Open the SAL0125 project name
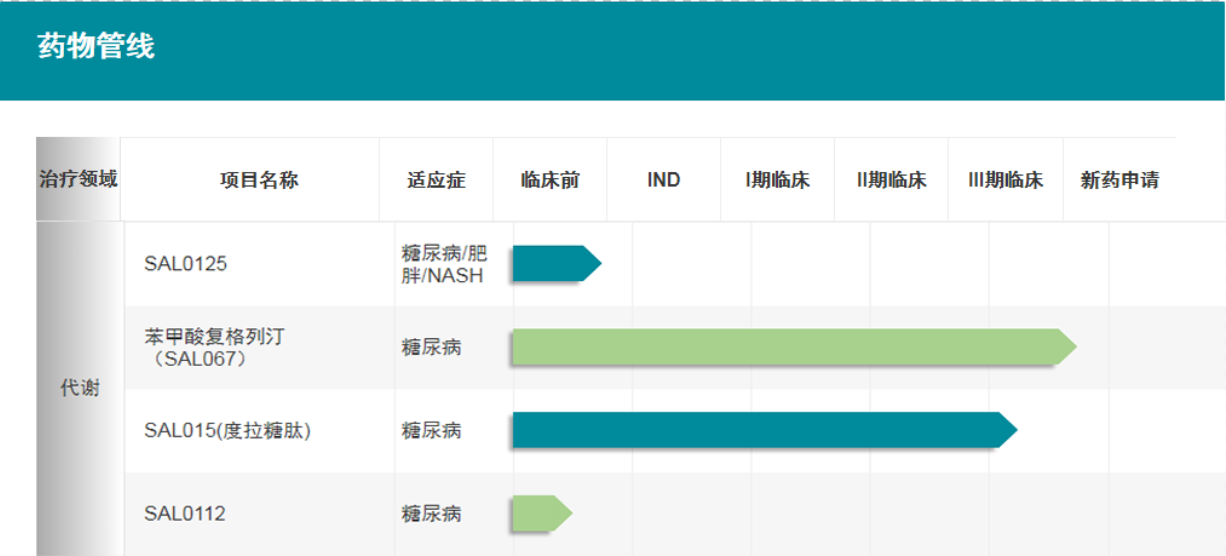 point(185,264)
